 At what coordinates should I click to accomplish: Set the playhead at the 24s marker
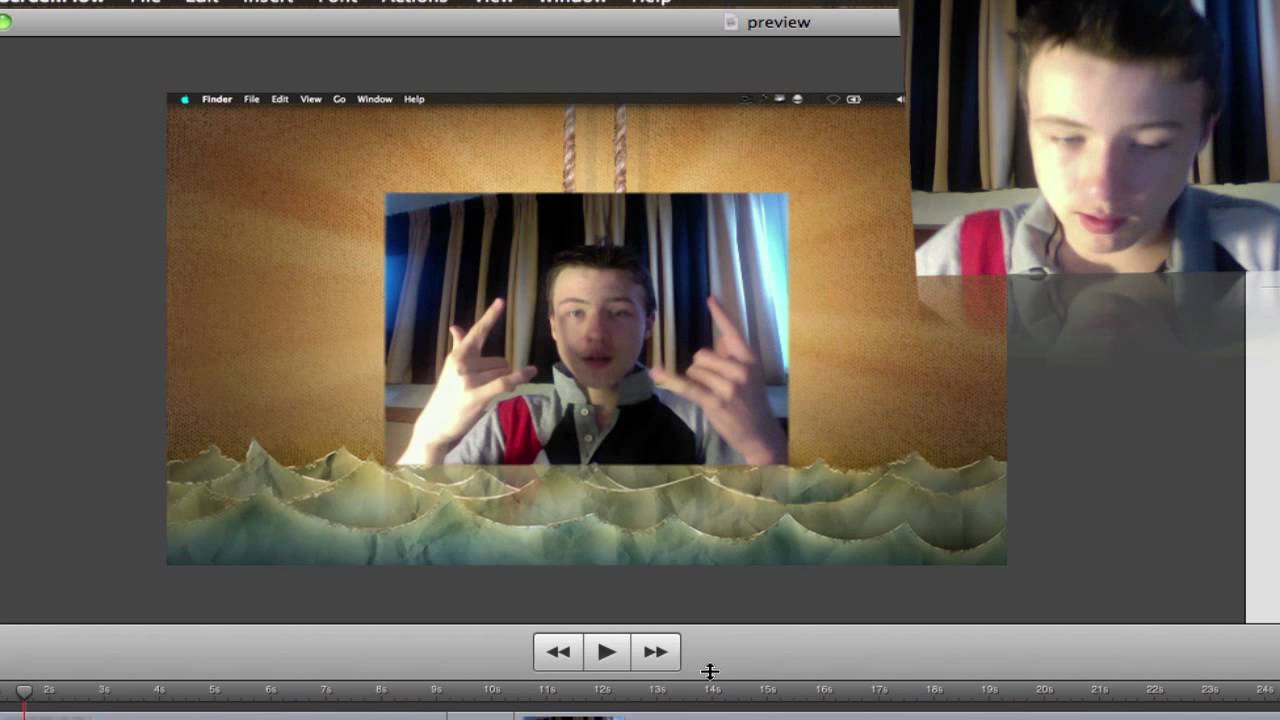1265,689
